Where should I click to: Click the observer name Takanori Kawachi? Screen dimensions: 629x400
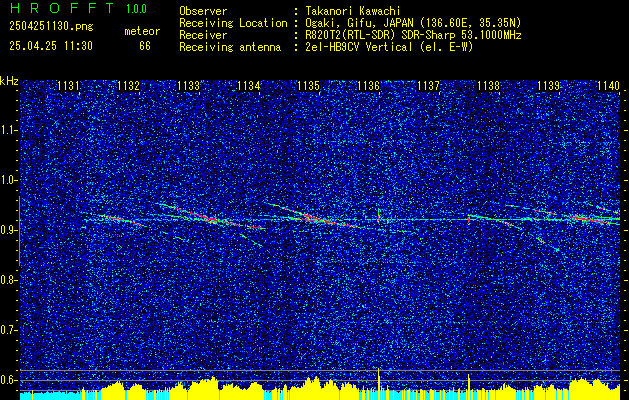click(x=353, y=11)
